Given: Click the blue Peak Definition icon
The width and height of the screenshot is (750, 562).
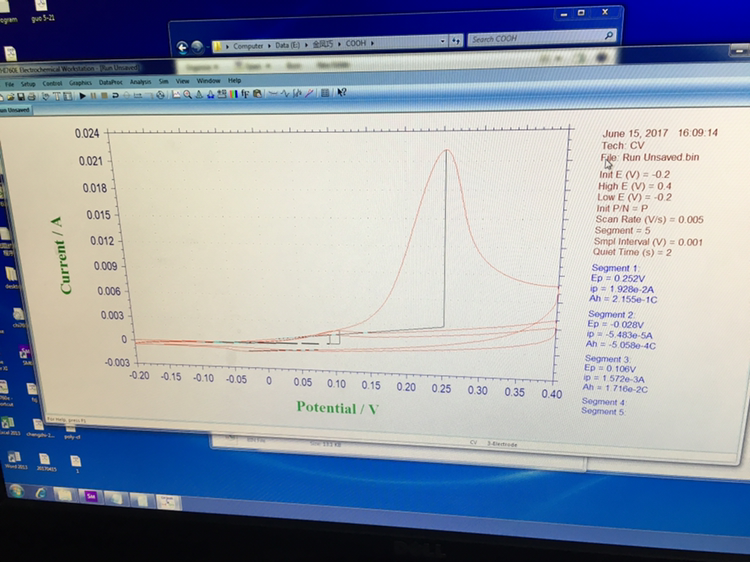Looking at the screenshot, I should [210, 94].
